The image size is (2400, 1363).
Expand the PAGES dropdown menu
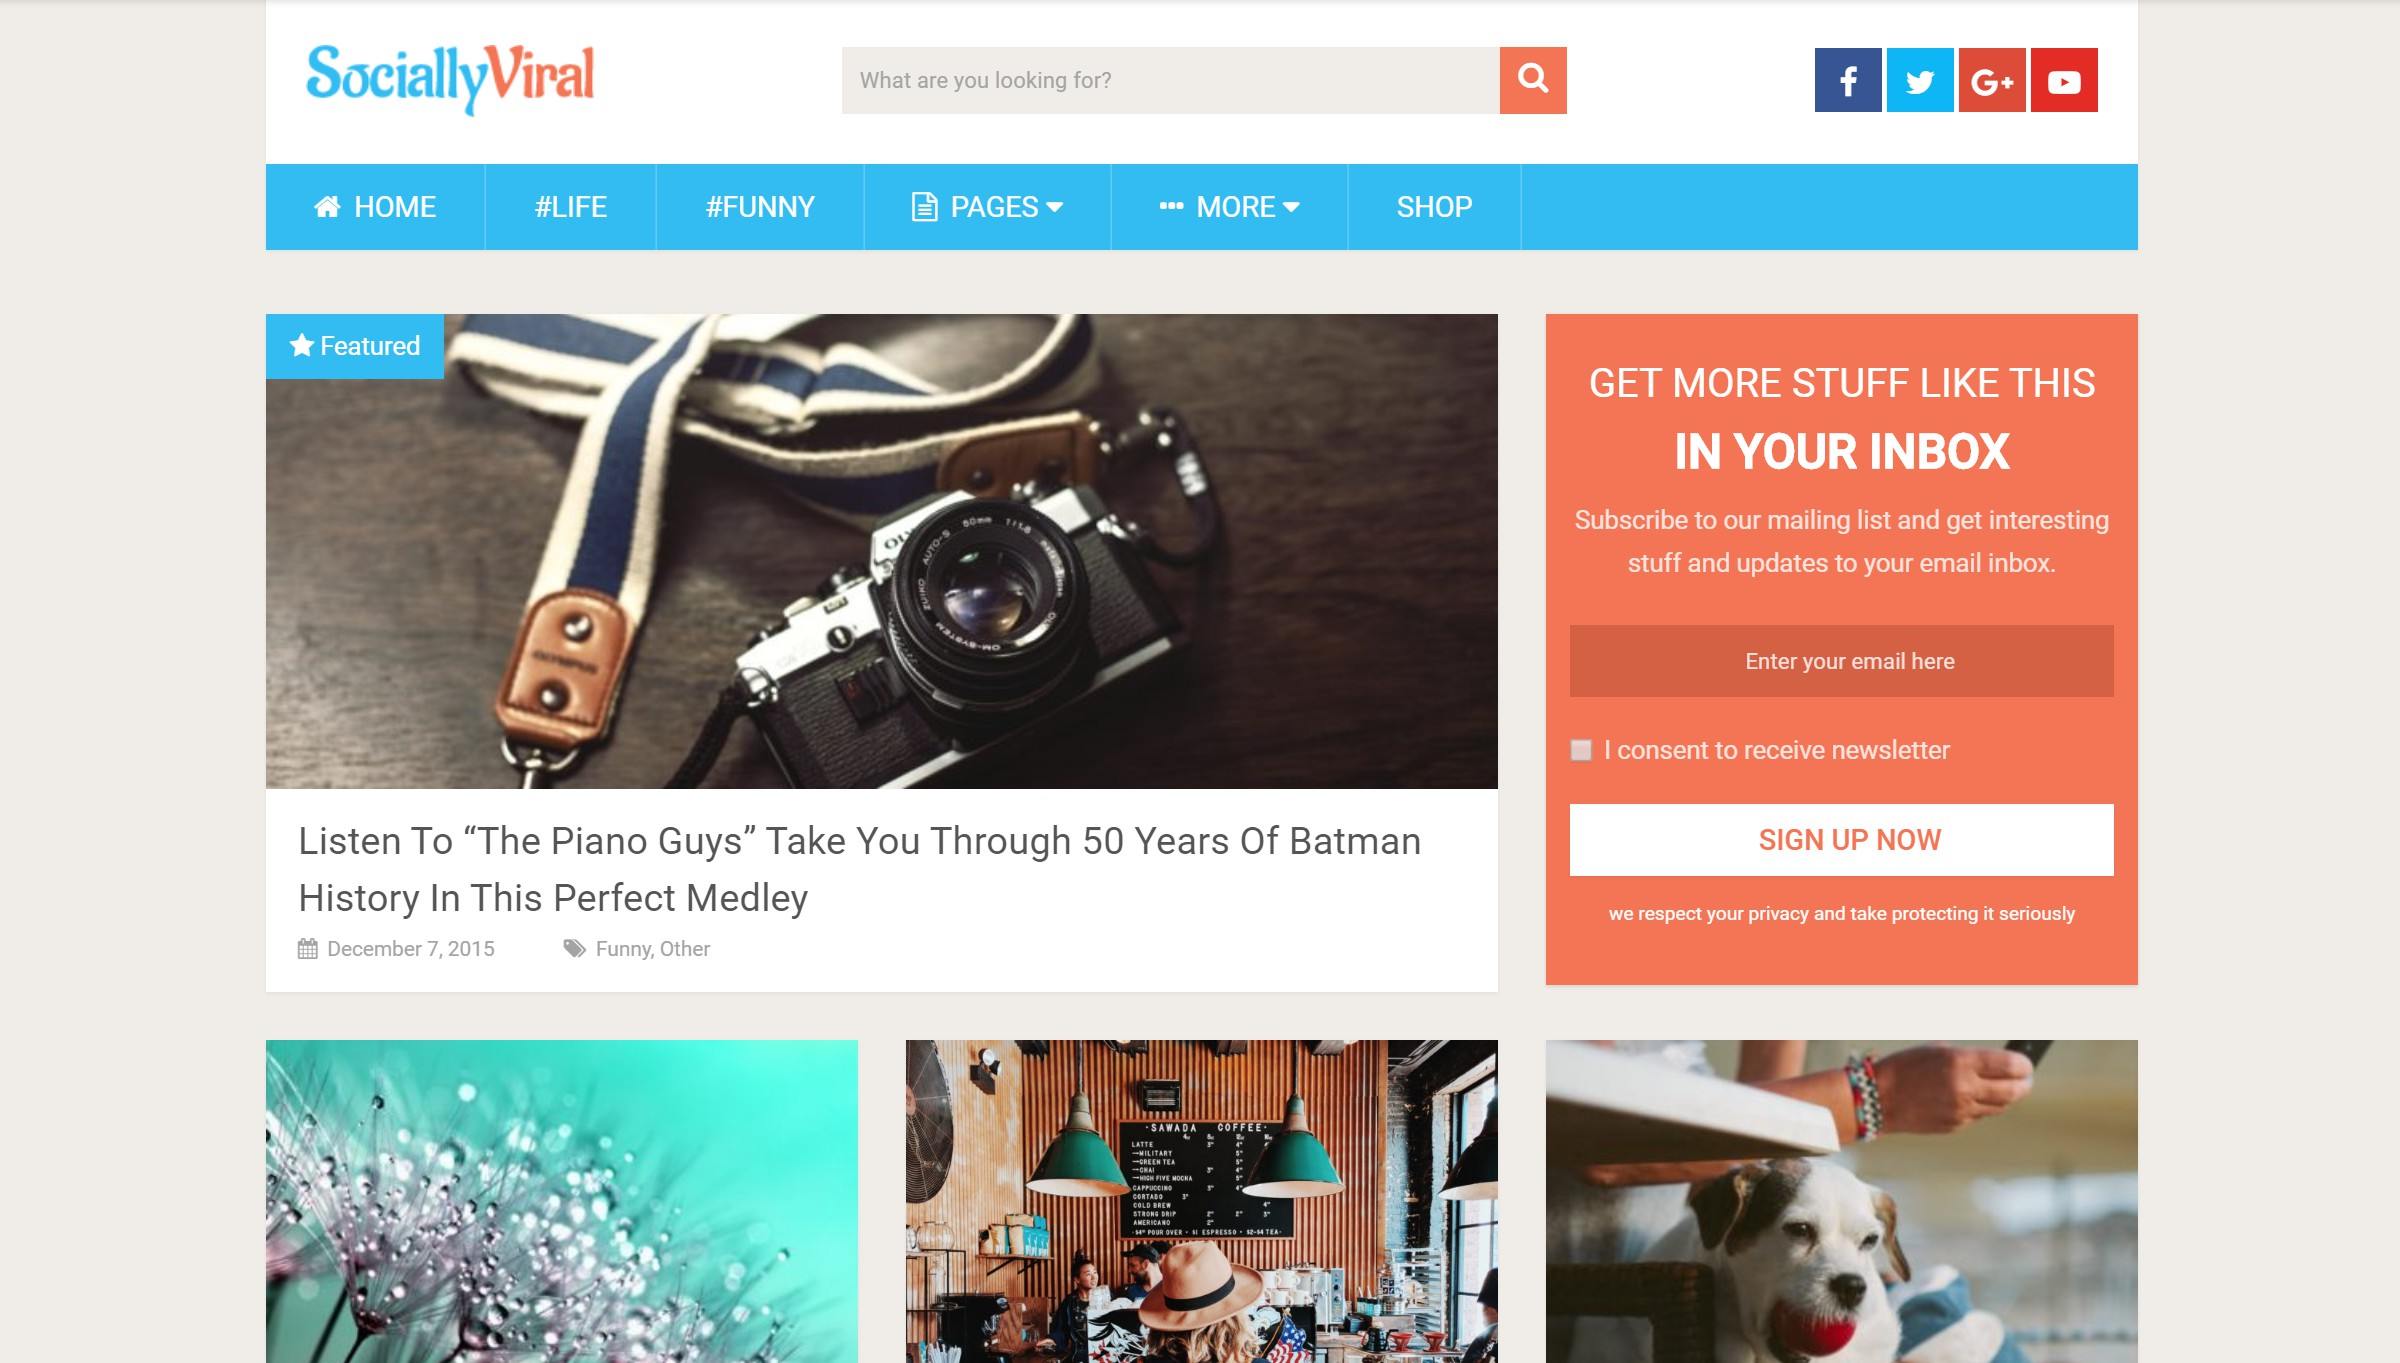tap(987, 207)
